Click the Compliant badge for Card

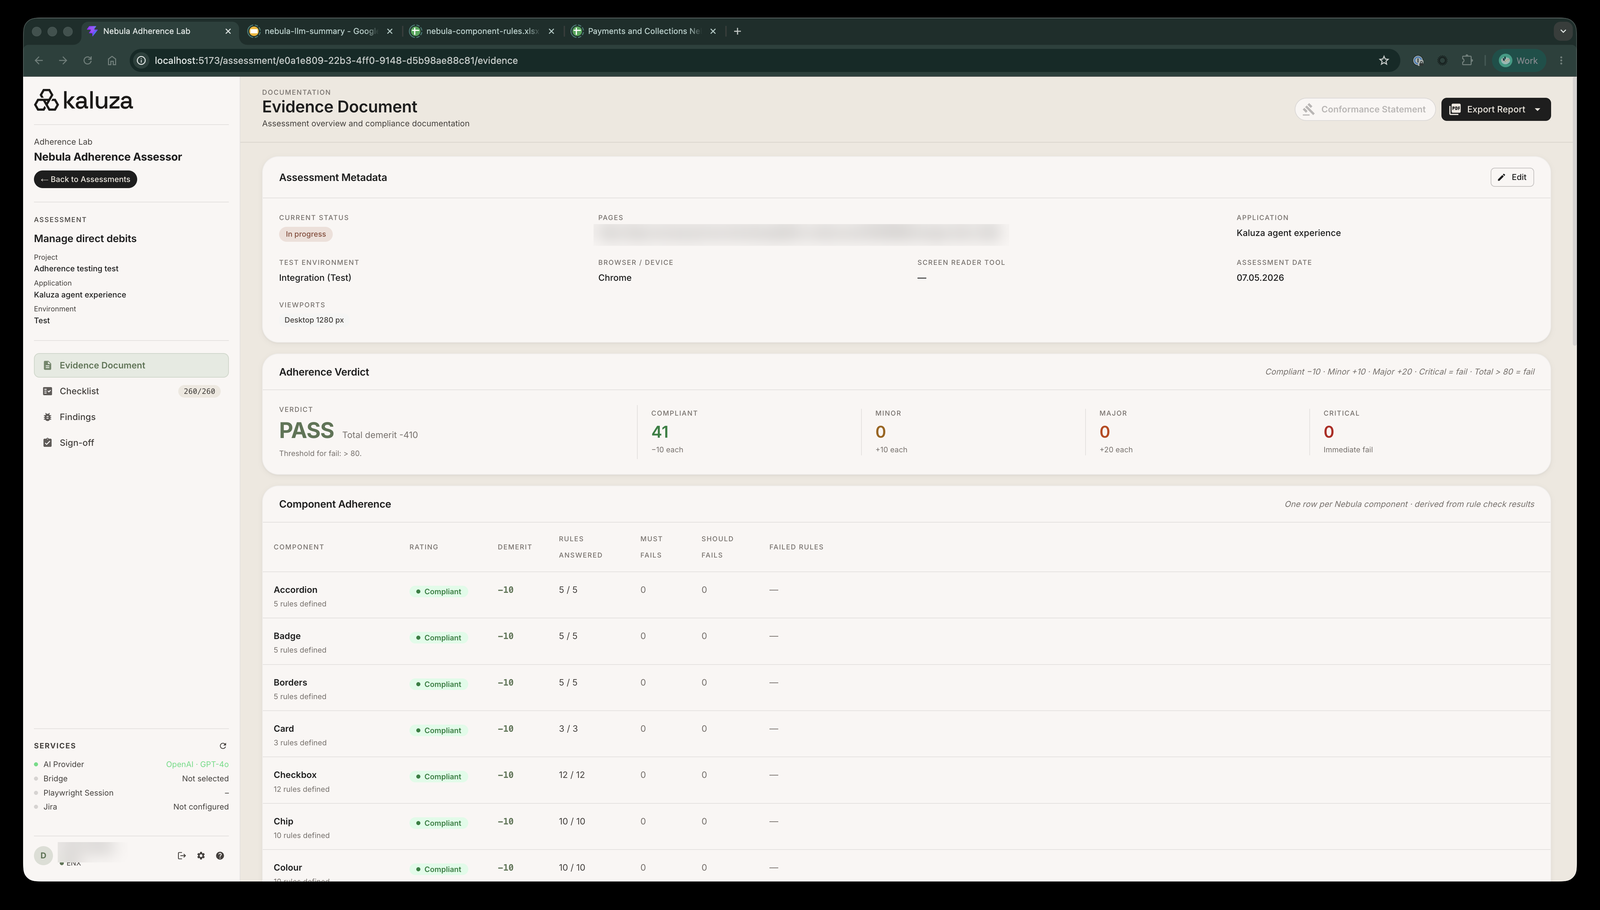pyautogui.click(x=439, y=730)
